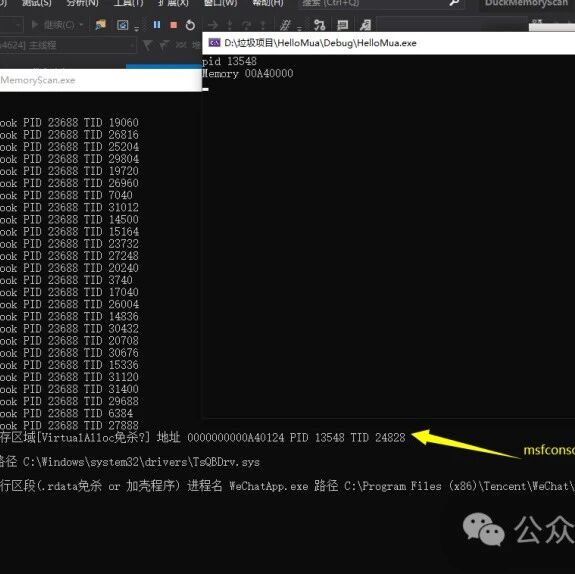The image size is (575, 574).
Task: Click the small dropdown arrow under slashed icon
Action: coord(299,28)
